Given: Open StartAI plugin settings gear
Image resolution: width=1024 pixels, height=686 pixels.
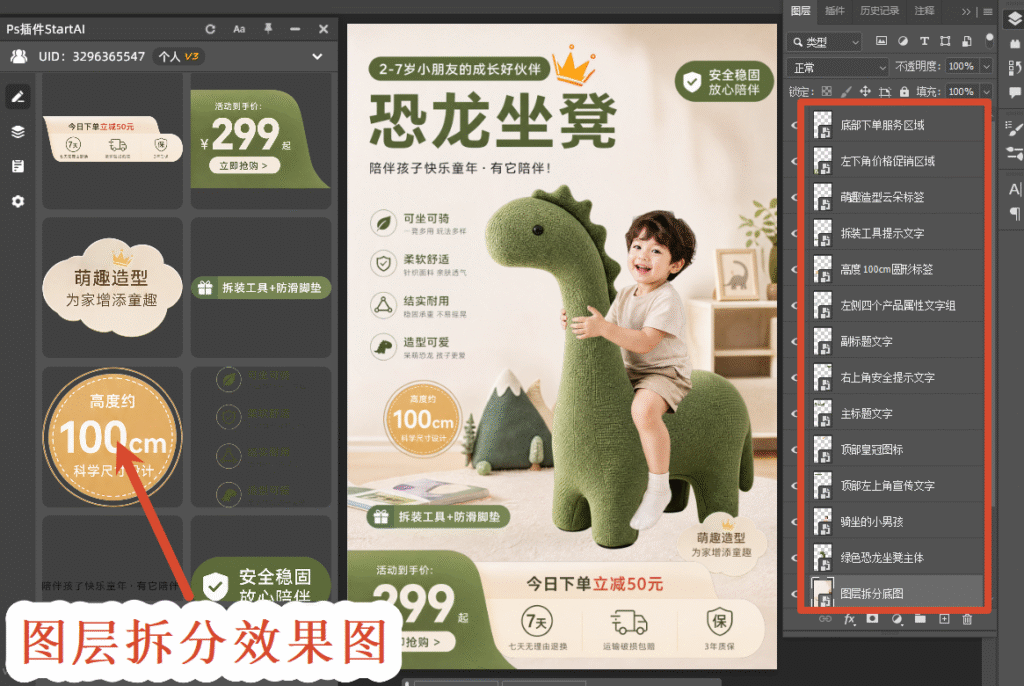Looking at the screenshot, I should point(18,201).
